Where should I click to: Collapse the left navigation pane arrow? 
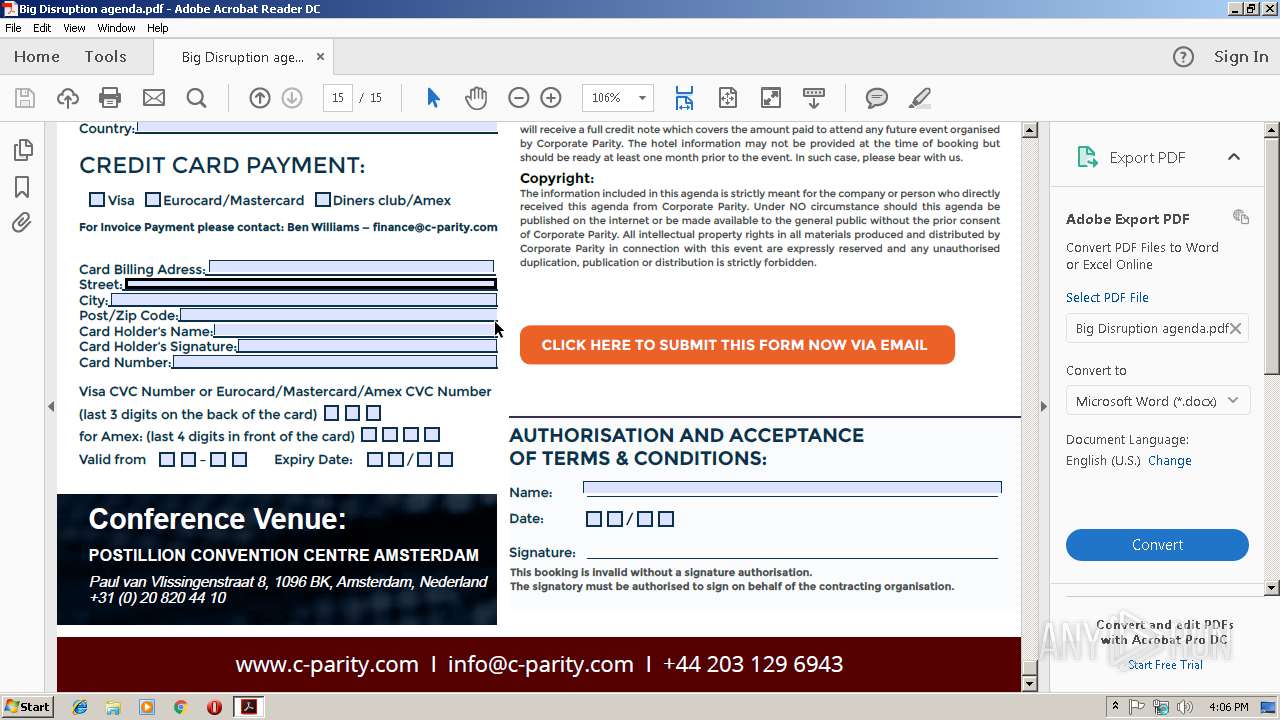point(51,406)
